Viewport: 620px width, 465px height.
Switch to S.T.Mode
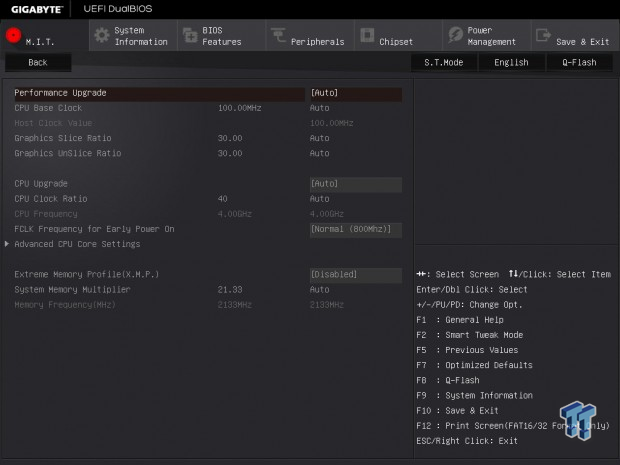444,62
